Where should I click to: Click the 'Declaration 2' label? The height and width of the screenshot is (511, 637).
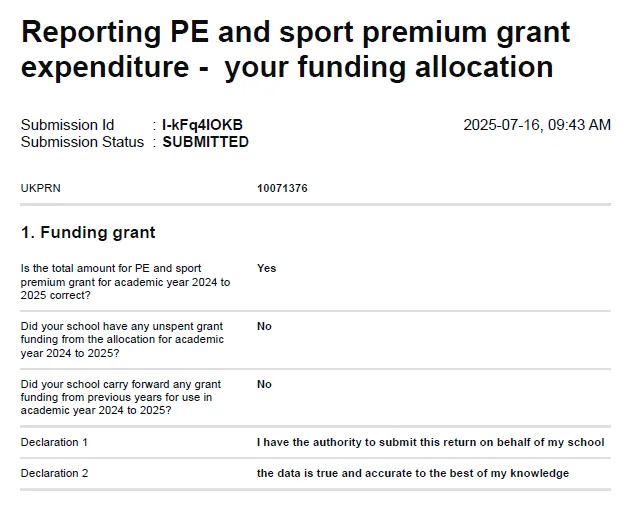[54, 473]
